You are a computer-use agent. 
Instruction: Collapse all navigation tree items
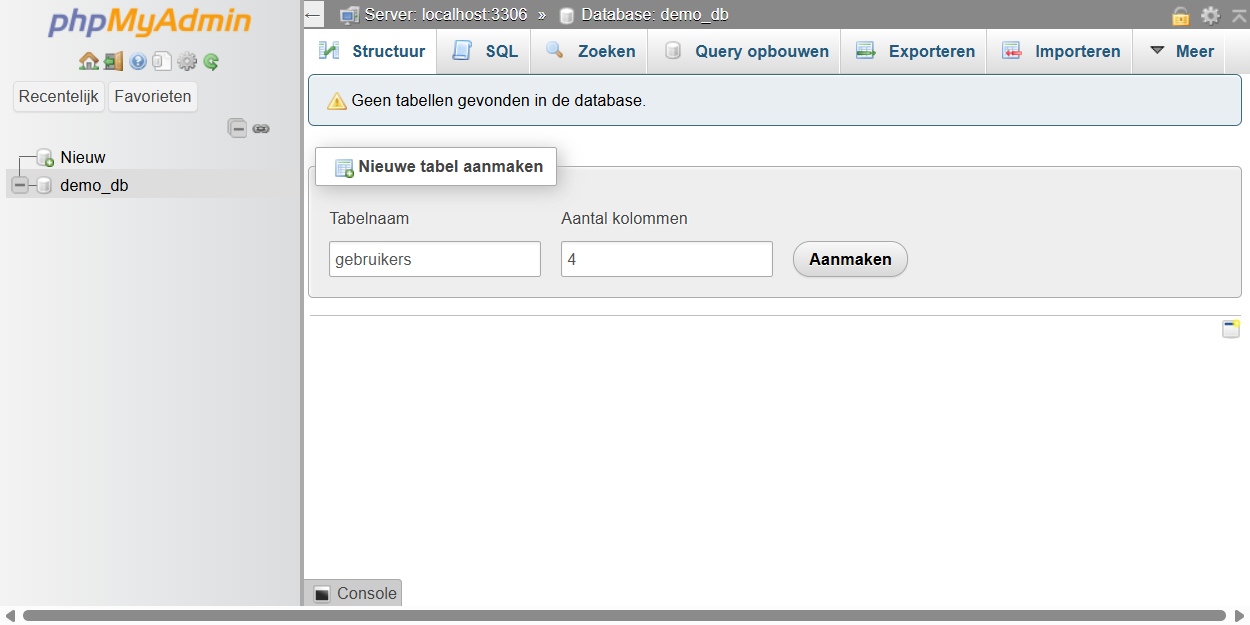(237, 128)
